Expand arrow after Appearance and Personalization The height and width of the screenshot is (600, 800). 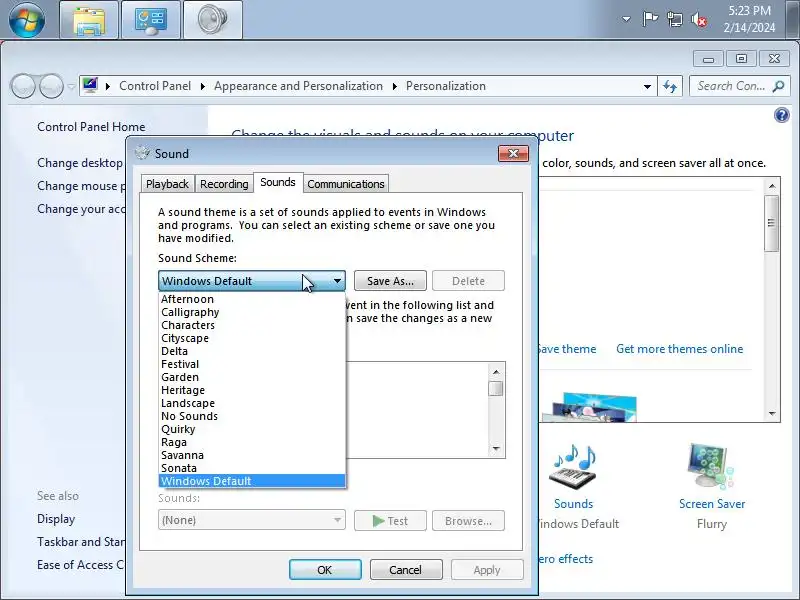click(394, 86)
